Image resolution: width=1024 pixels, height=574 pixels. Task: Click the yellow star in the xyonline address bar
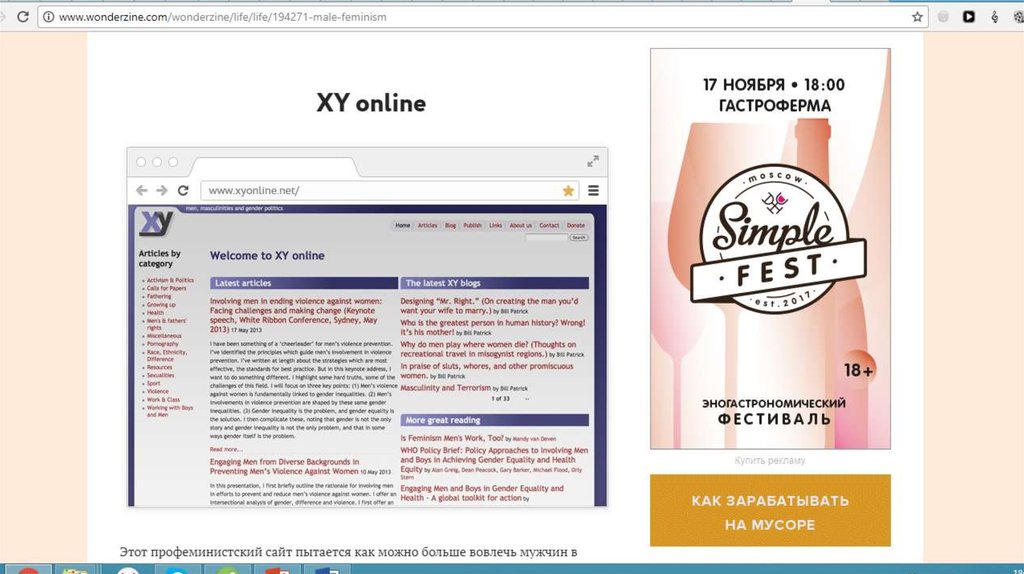point(568,190)
